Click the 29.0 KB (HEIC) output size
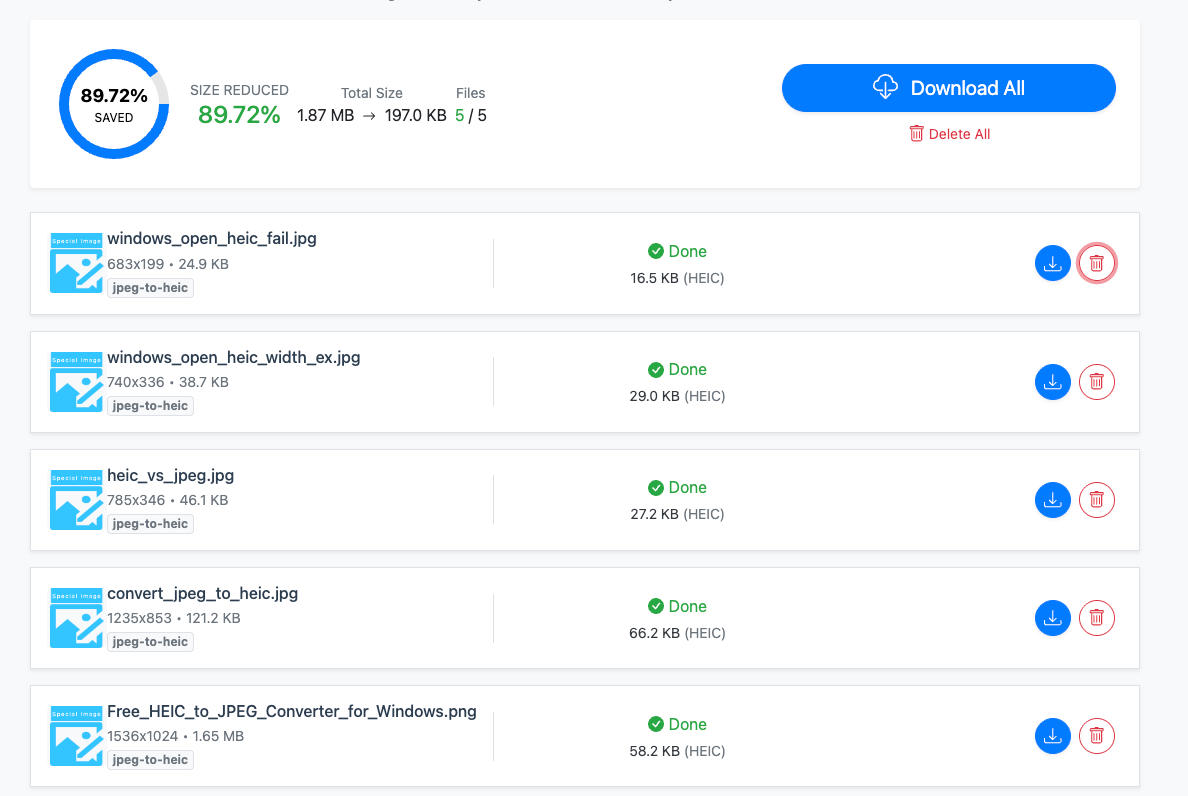1188x796 pixels. coord(677,396)
